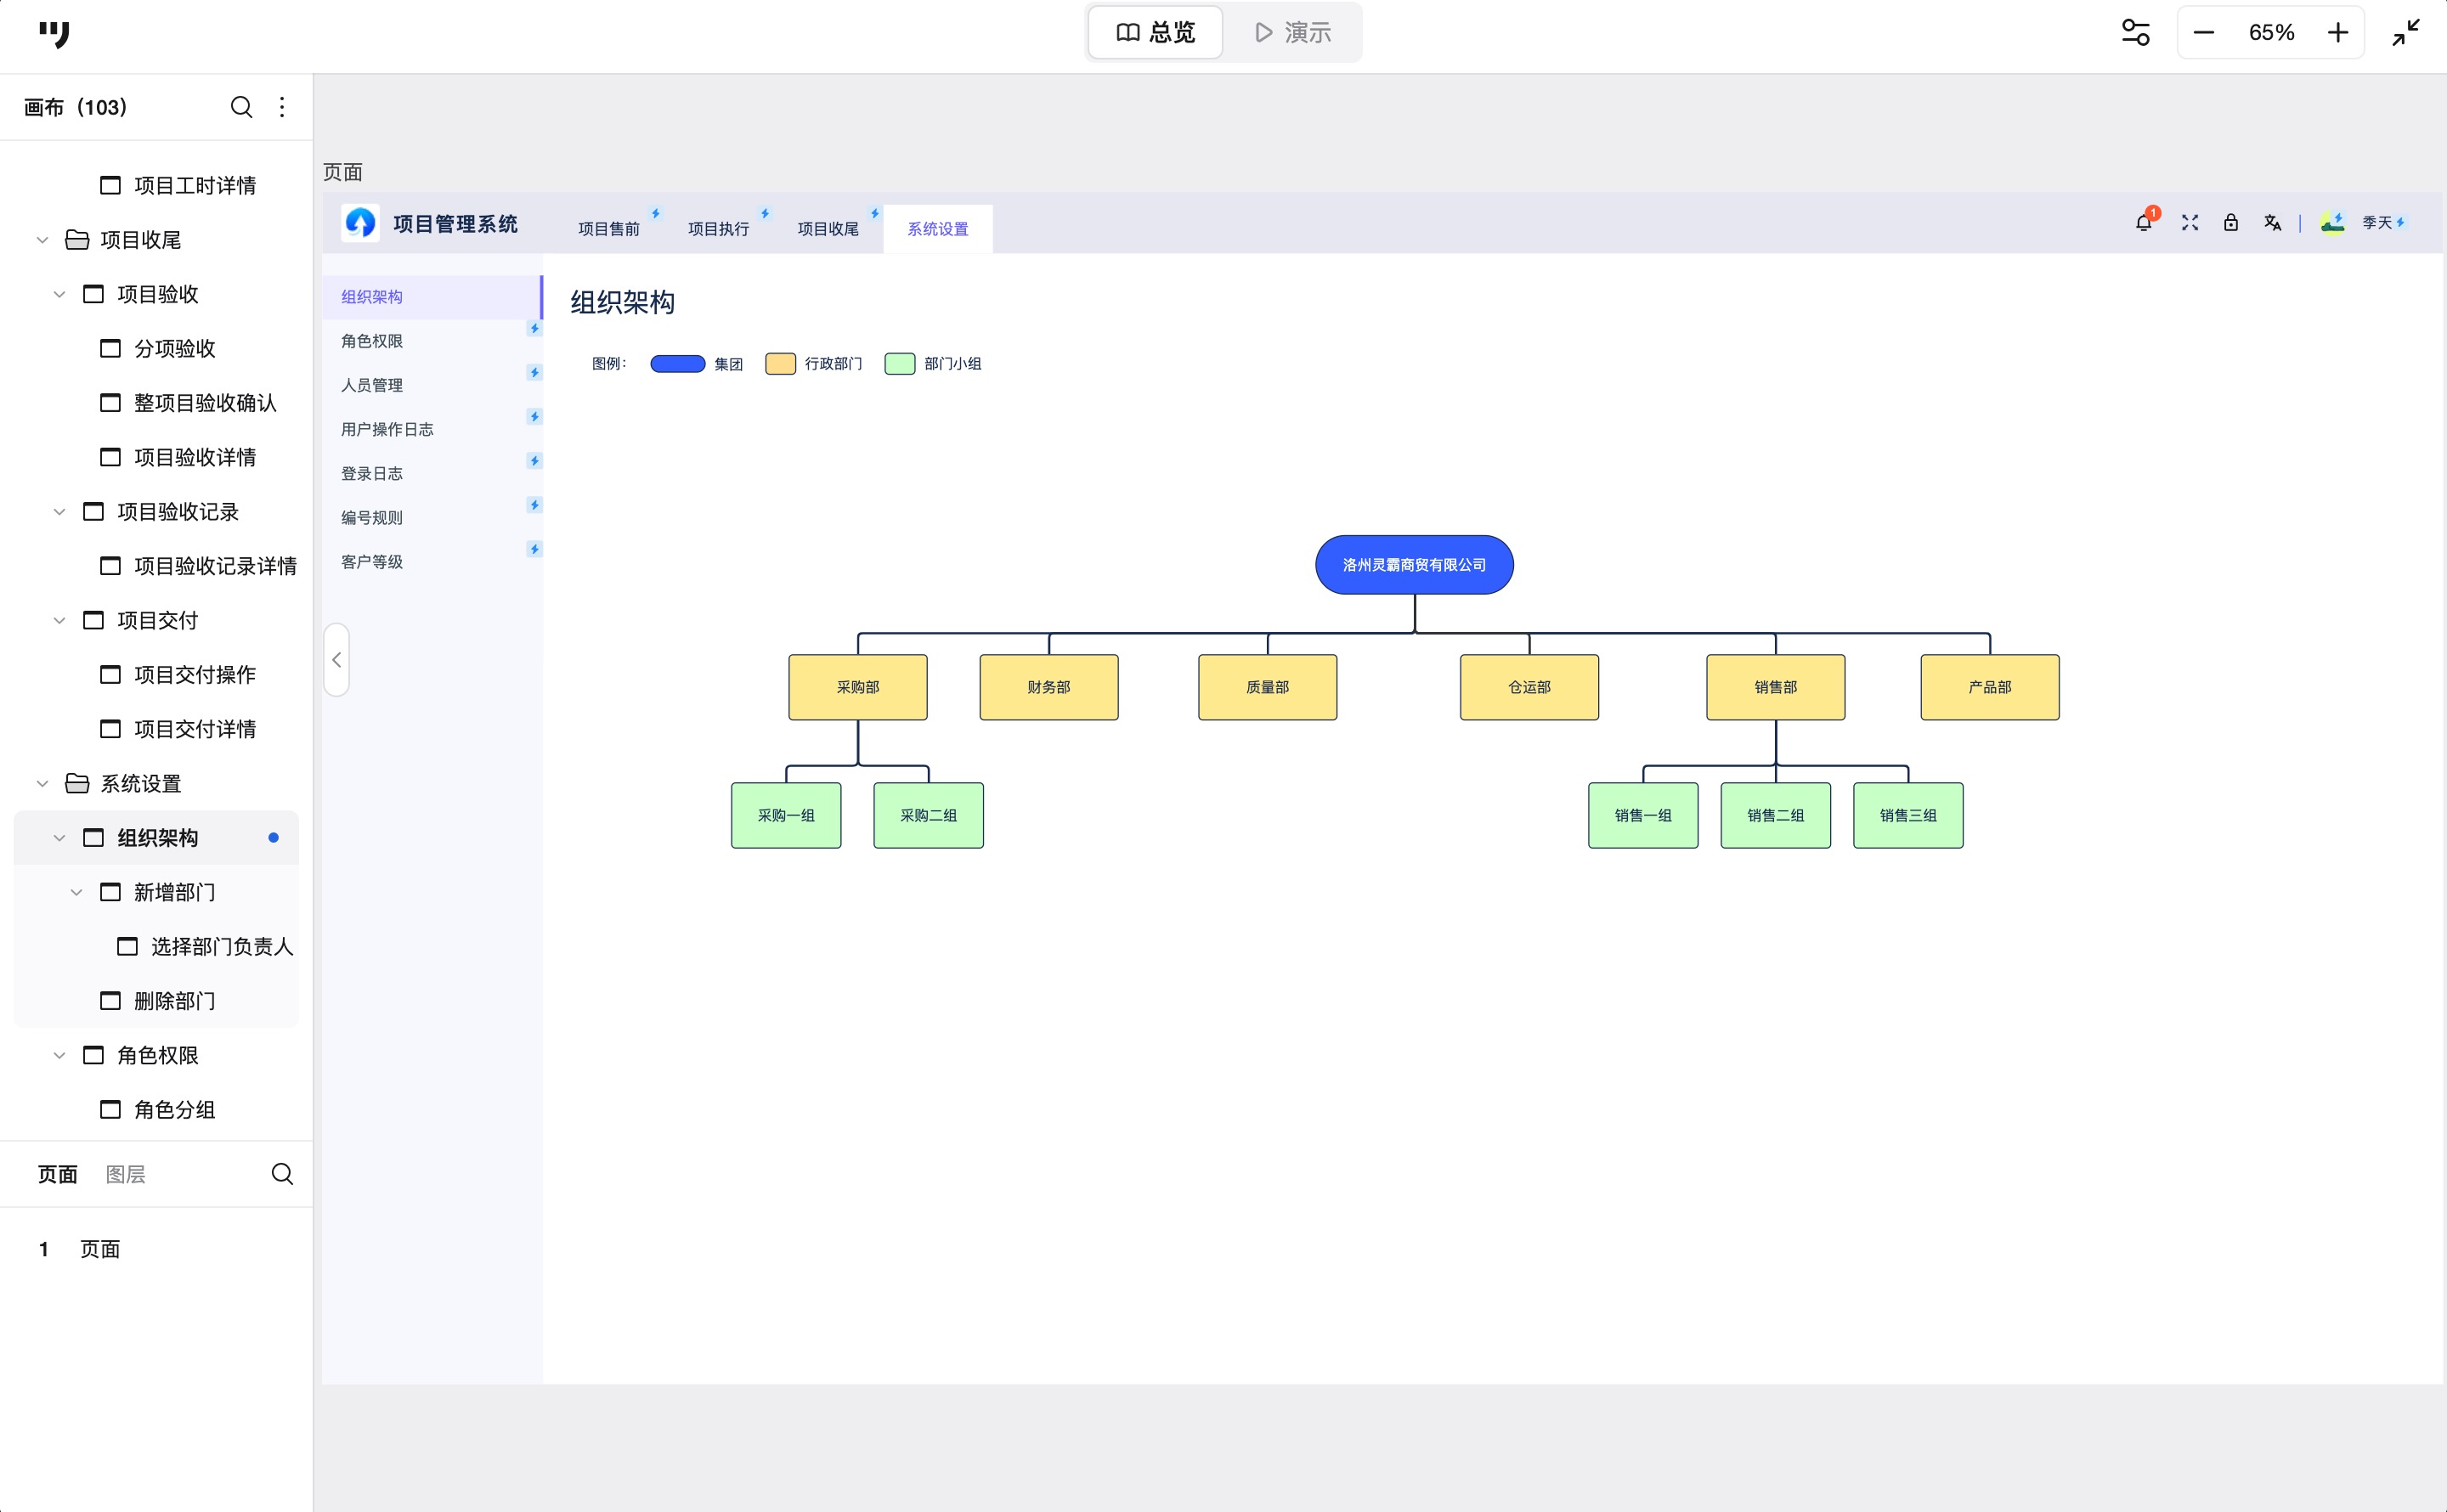Image resolution: width=2447 pixels, height=1512 pixels.
Task: Open 角色权限 in side menu
Action: pyautogui.click(x=432, y=341)
